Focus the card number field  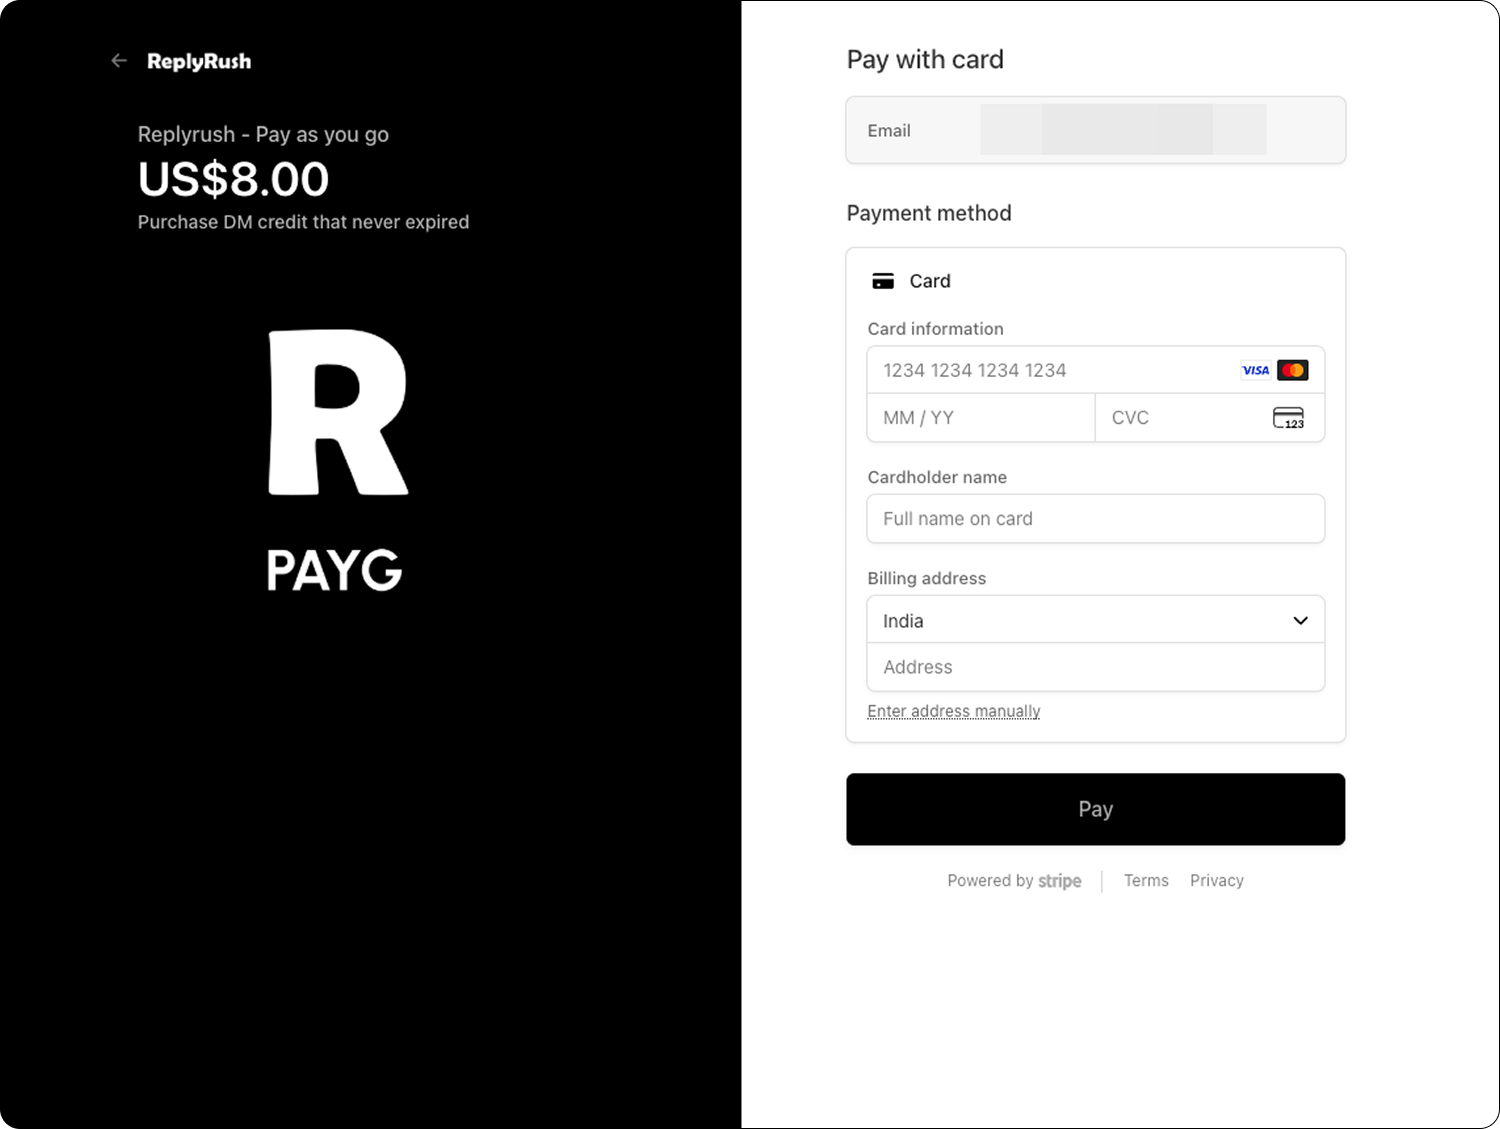point(1096,370)
